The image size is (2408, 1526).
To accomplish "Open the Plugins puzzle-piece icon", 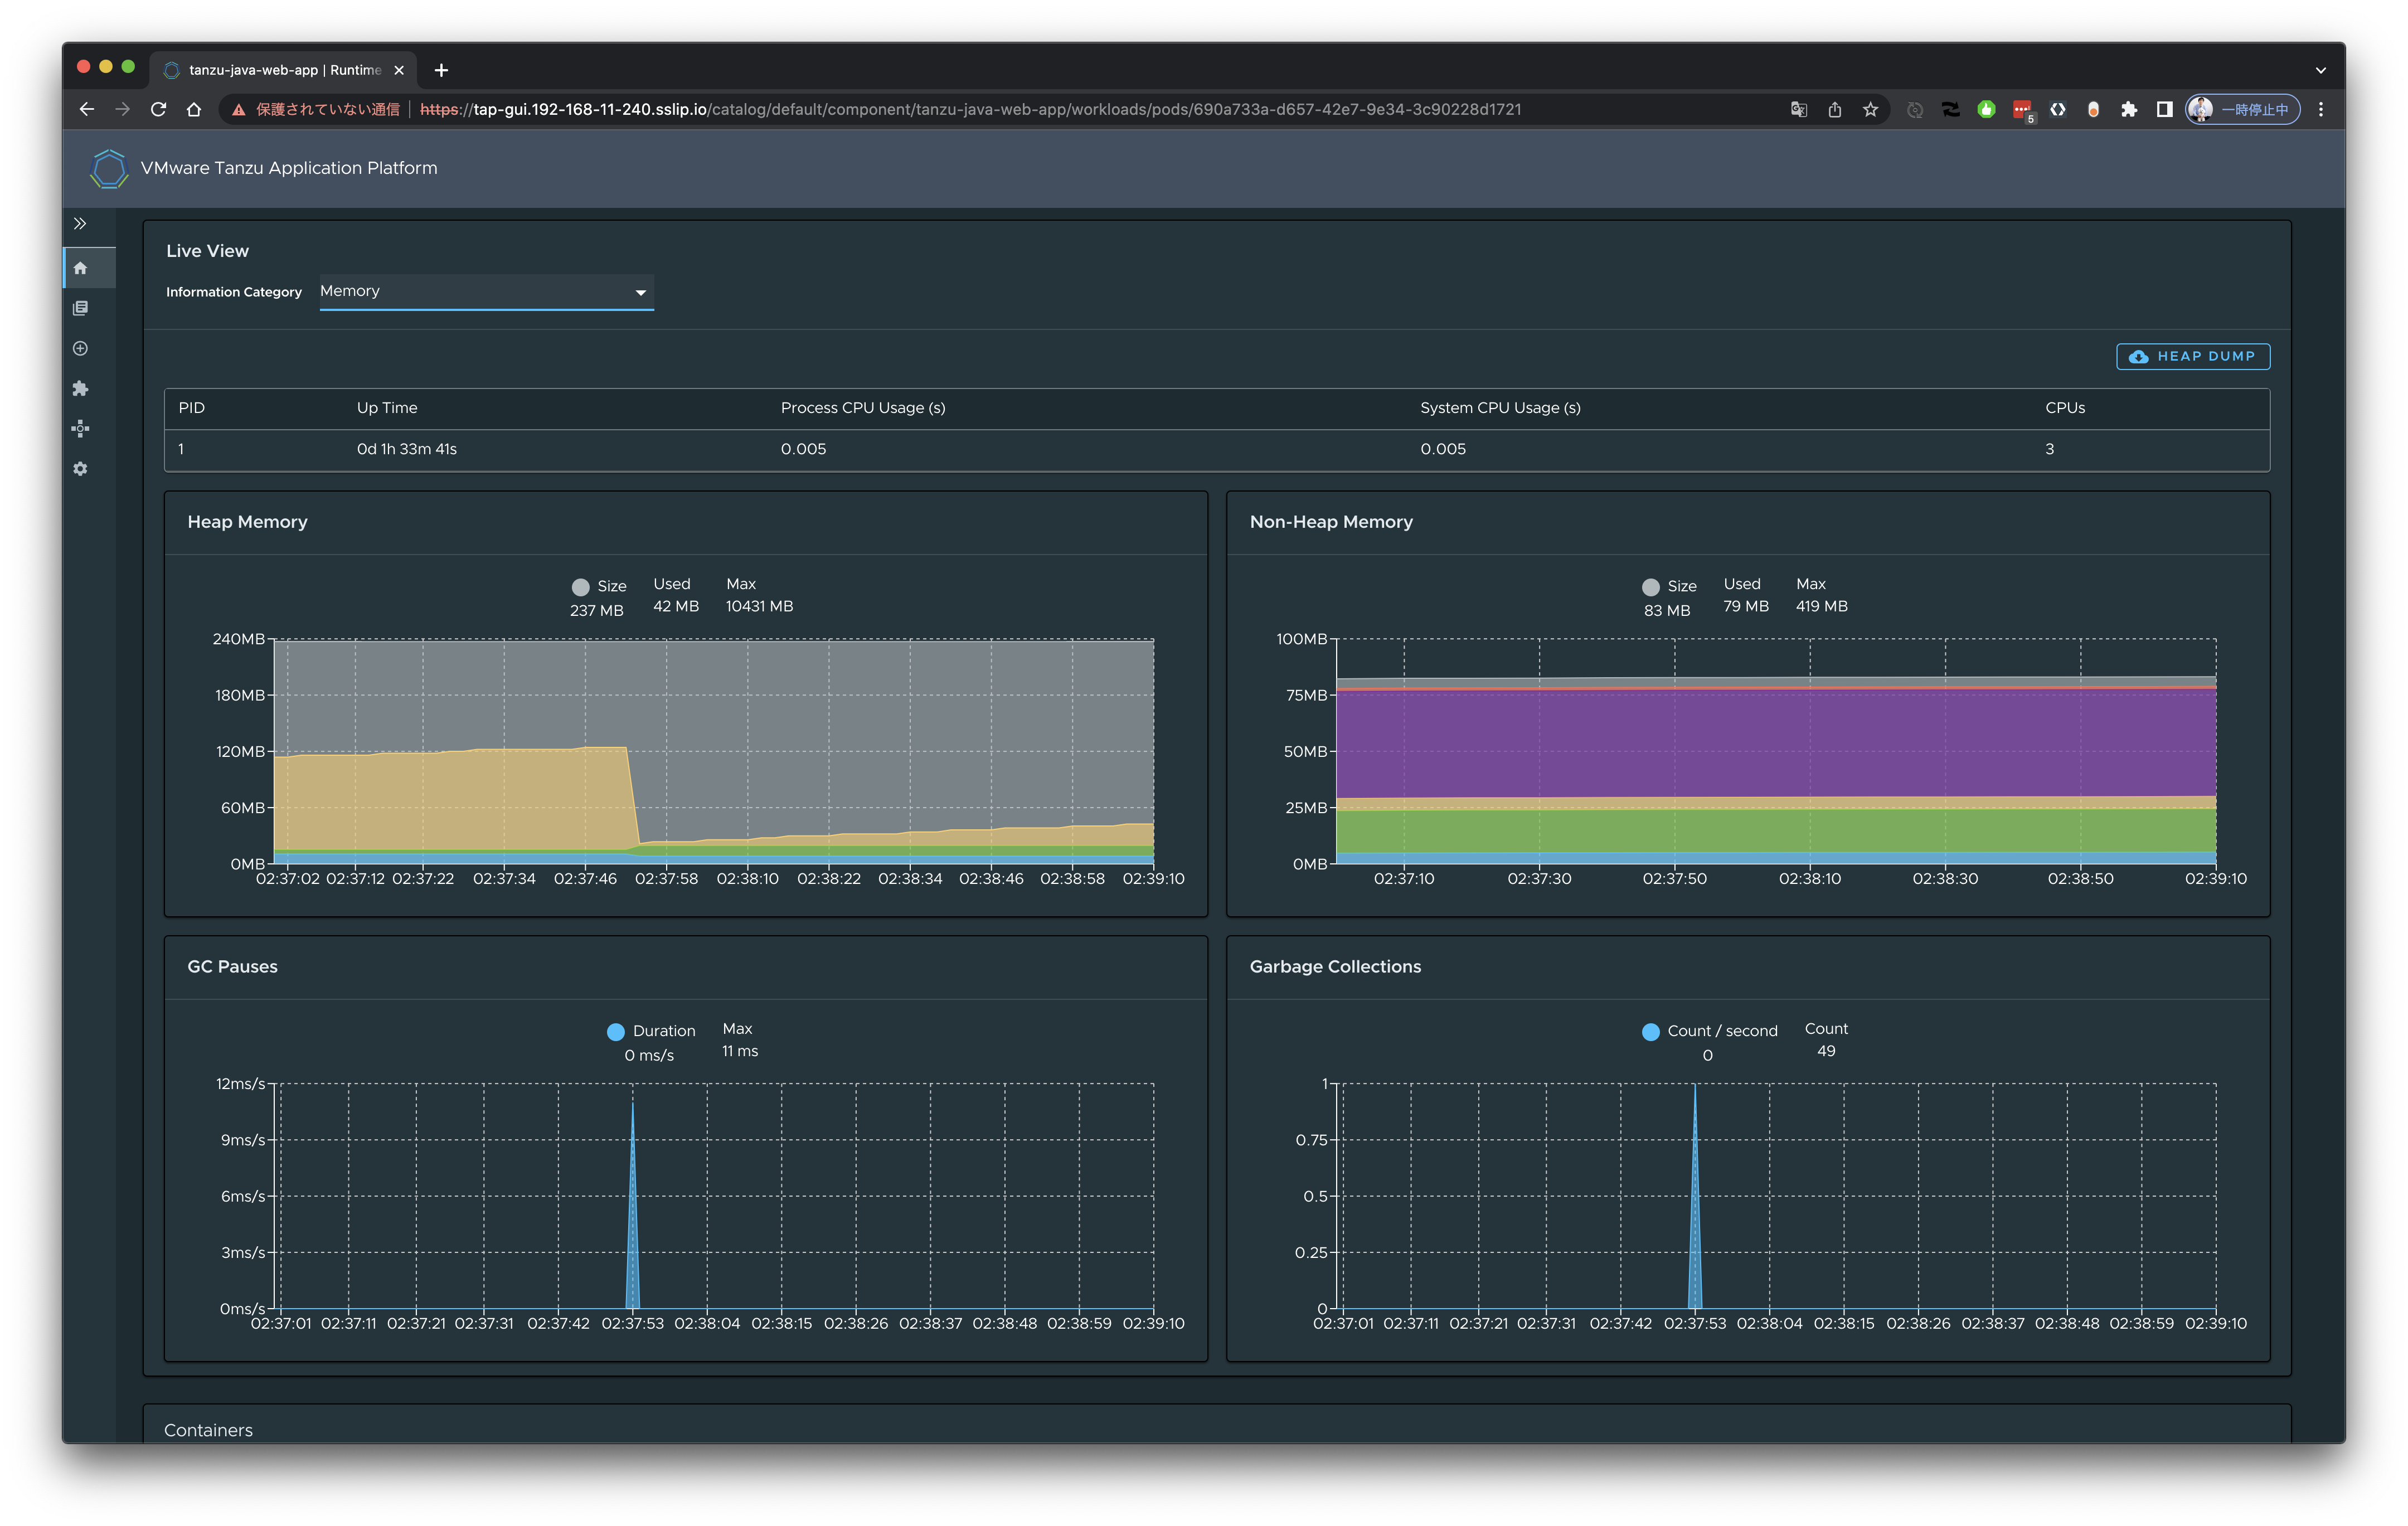I will pyautogui.click(x=80, y=388).
